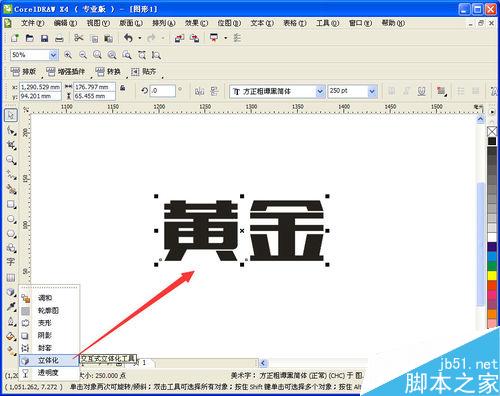Click the Zoom In magnifier icon

[x=68, y=55]
